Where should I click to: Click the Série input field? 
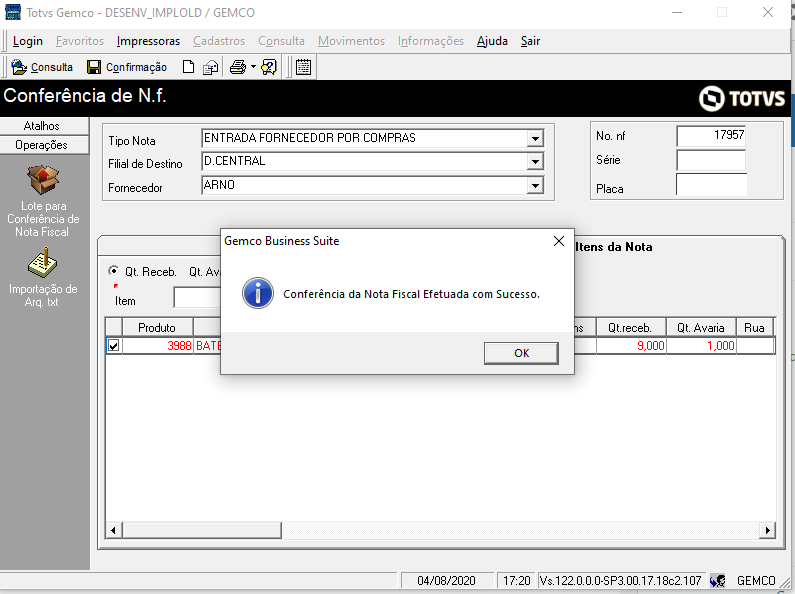pyautogui.click(x=711, y=160)
